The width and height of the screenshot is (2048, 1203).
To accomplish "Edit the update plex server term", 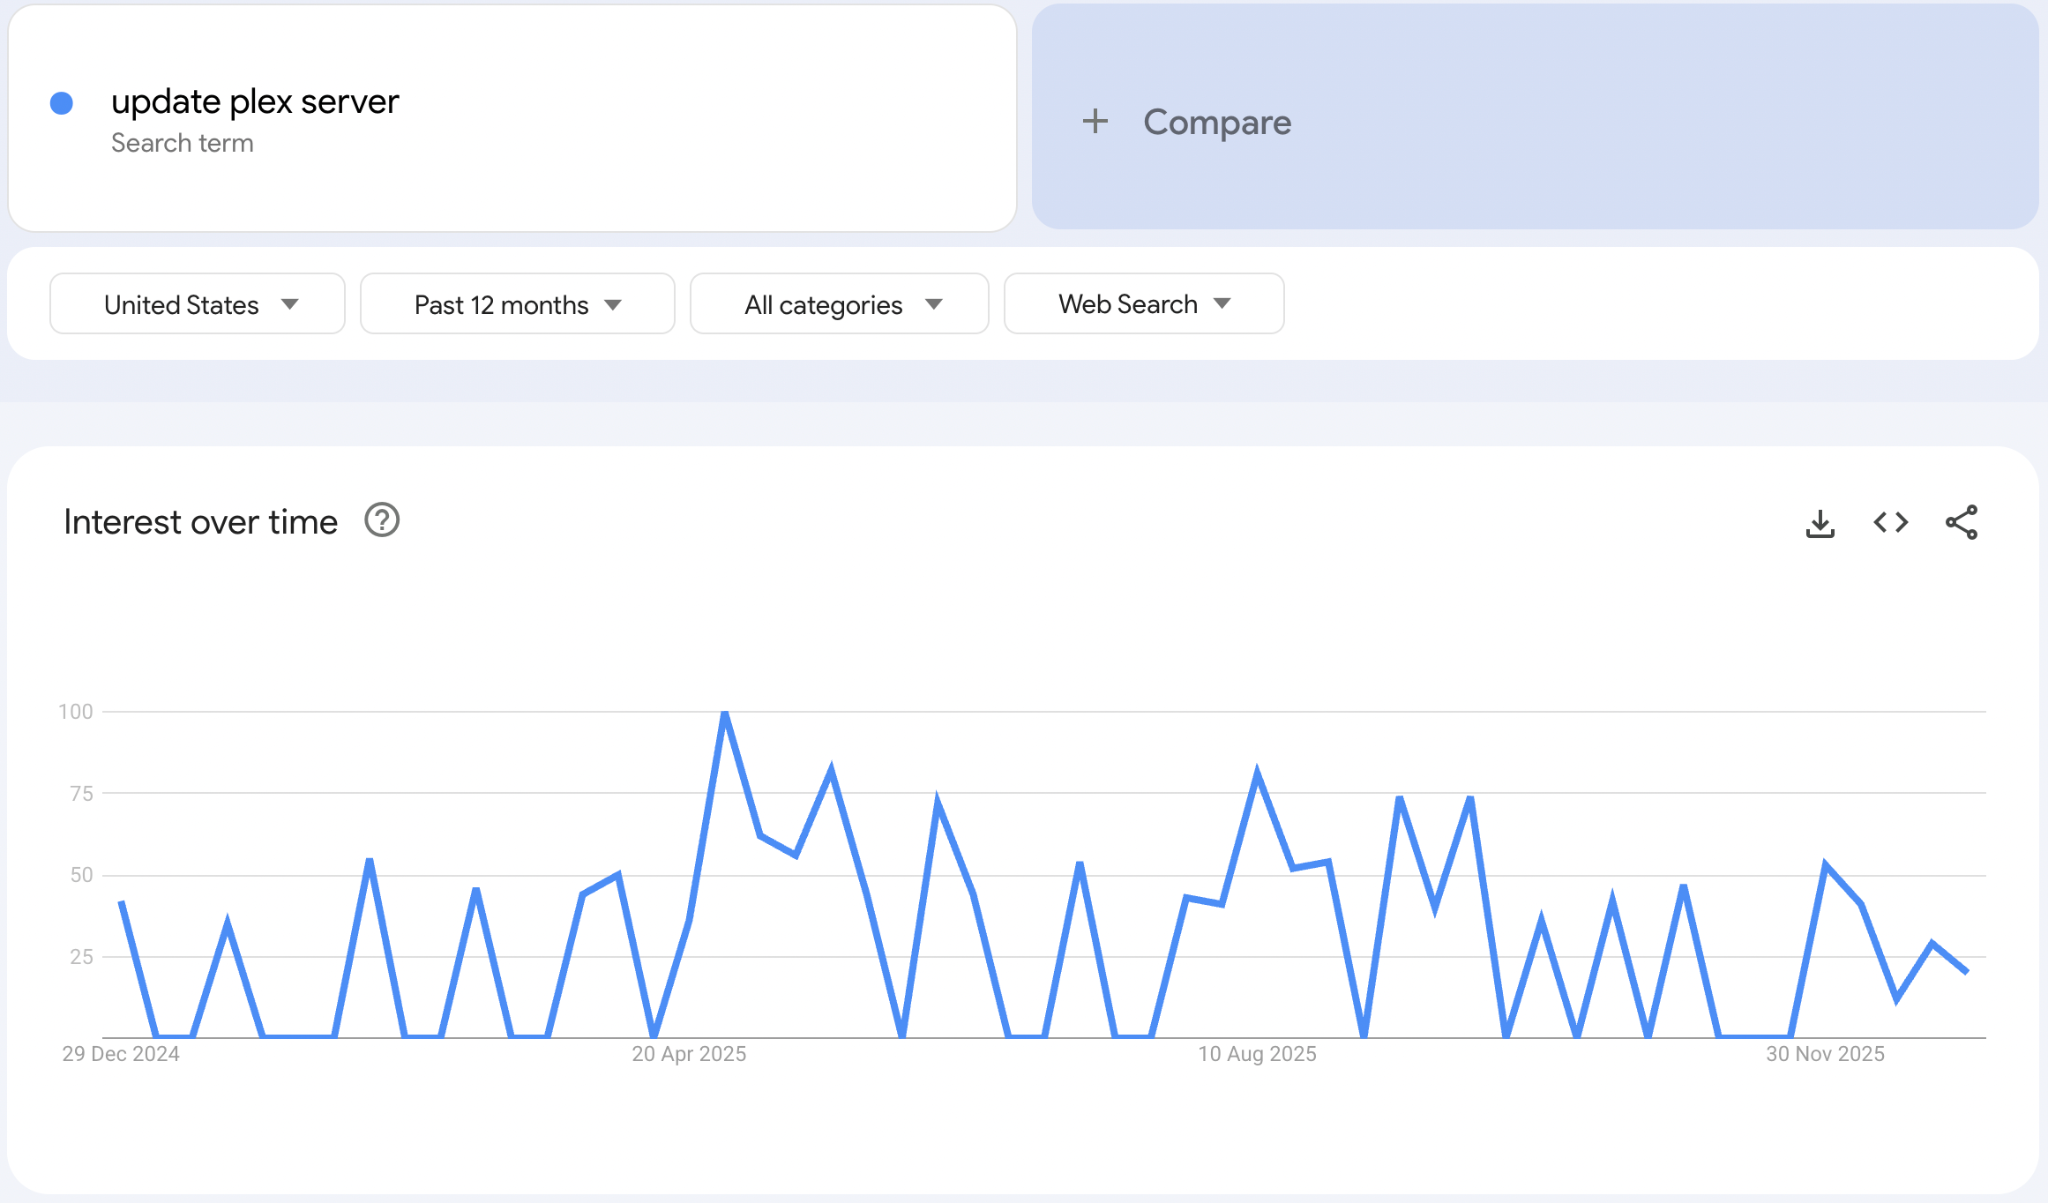I will [x=255, y=102].
